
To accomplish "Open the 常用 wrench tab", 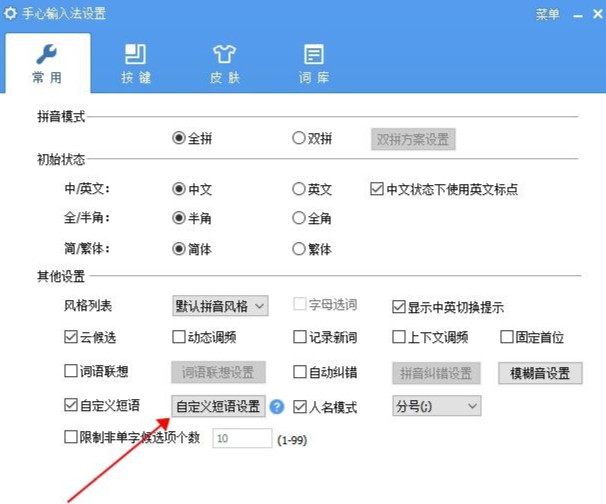I will click(x=47, y=62).
